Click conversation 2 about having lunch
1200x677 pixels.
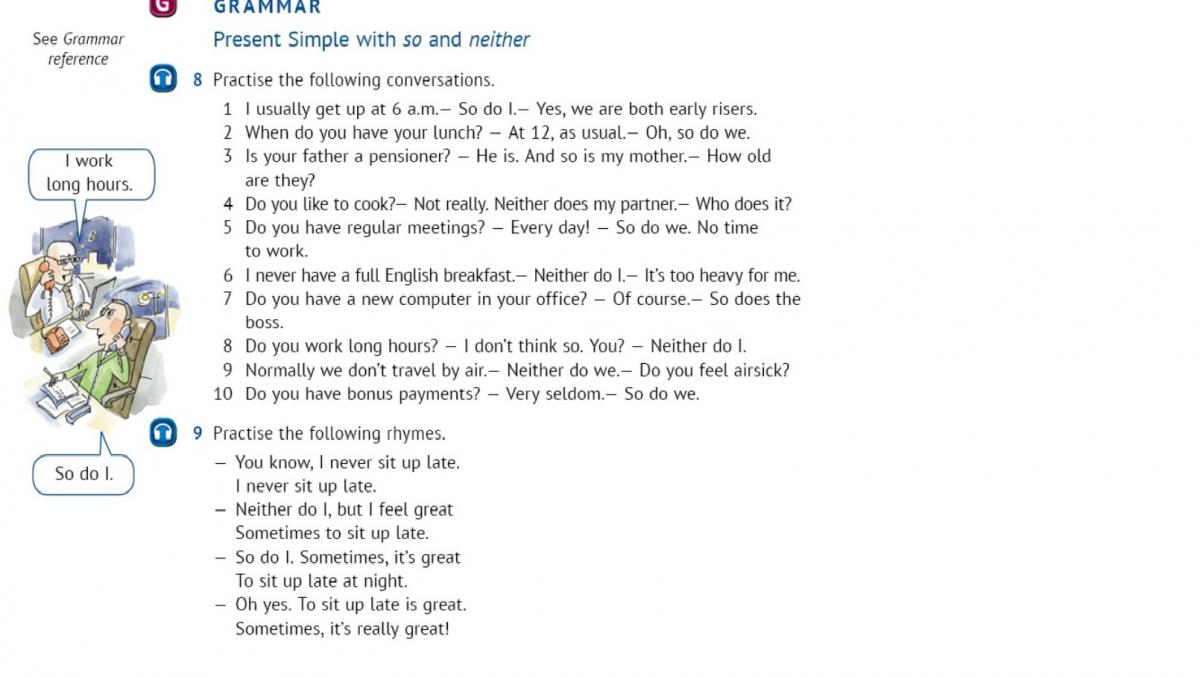click(497, 132)
